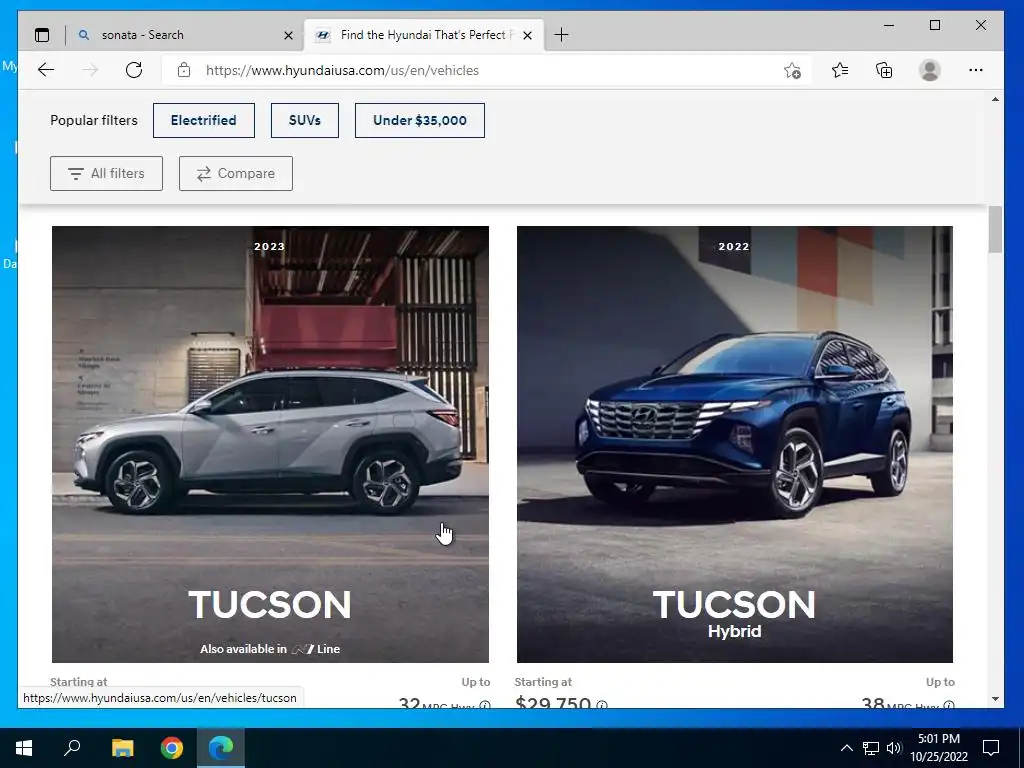
Task: Filter vehicles Under $35,000
Action: coord(420,120)
